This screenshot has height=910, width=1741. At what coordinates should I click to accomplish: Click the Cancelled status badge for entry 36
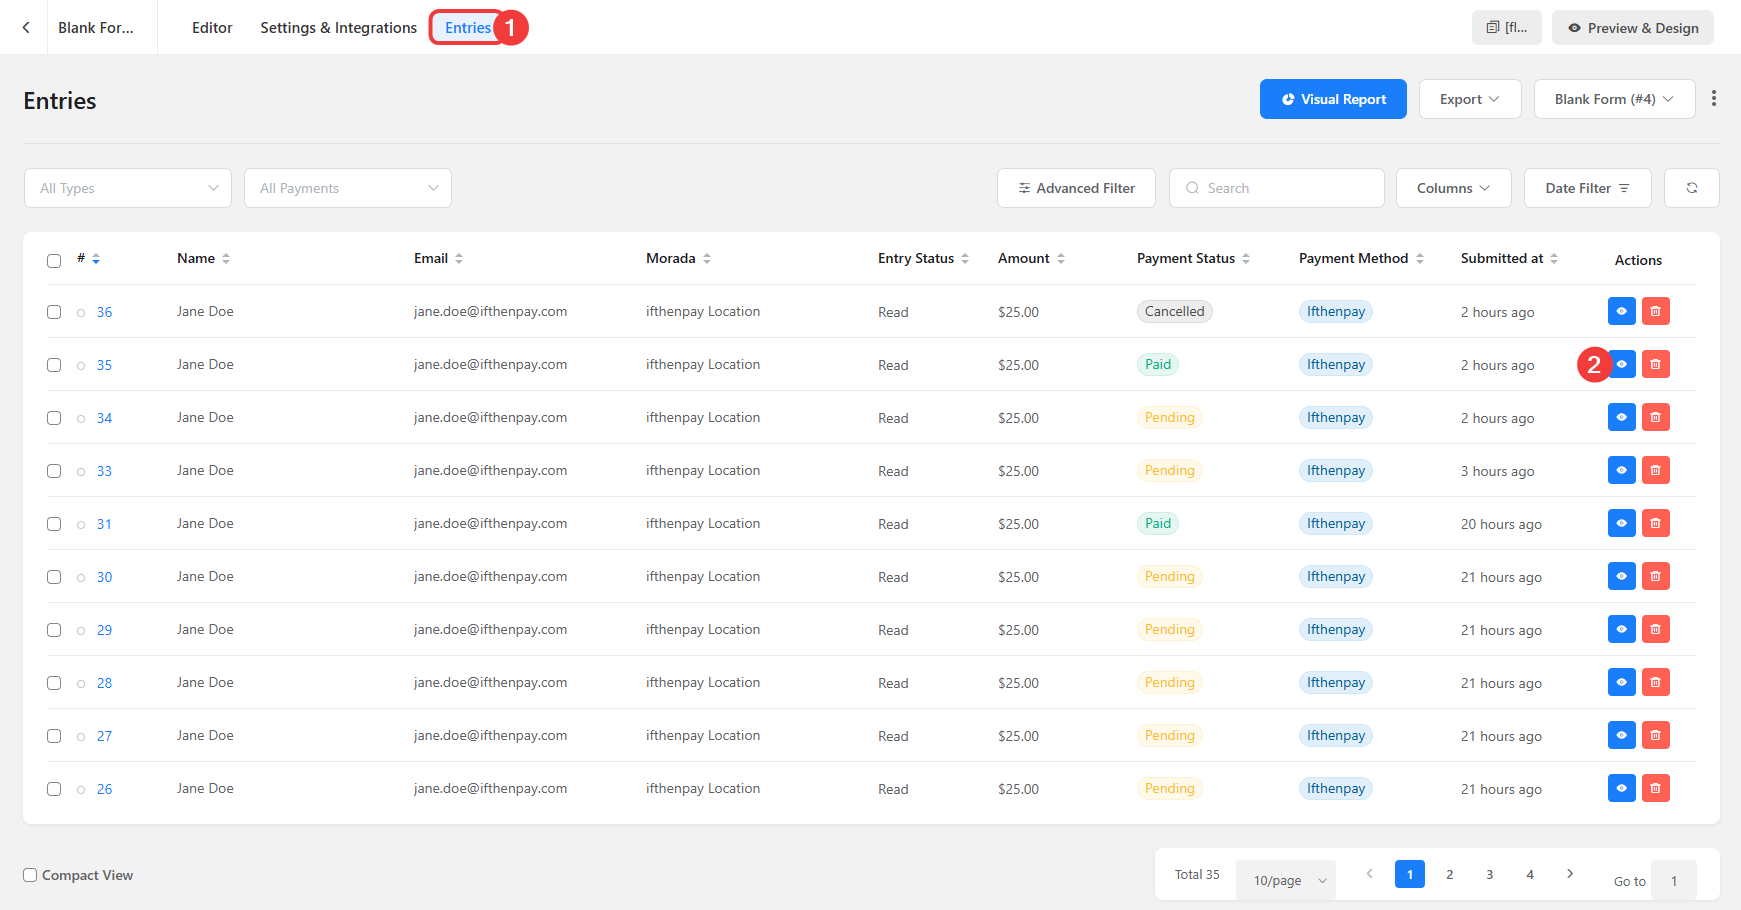click(x=1174, y=311)
